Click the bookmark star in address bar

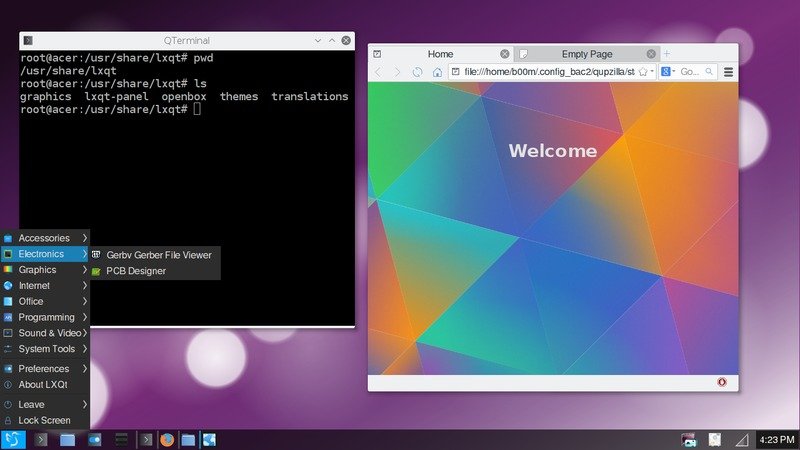(x=643, y=72)
